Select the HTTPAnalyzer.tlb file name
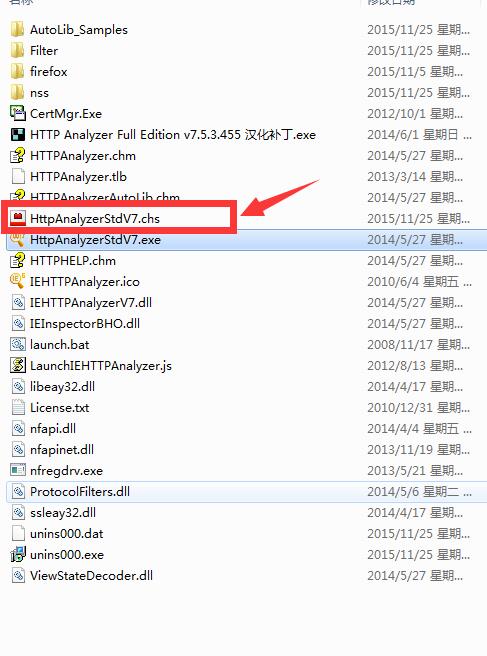The height and width of the screenshot is (656, 487). tap(78, 177)
